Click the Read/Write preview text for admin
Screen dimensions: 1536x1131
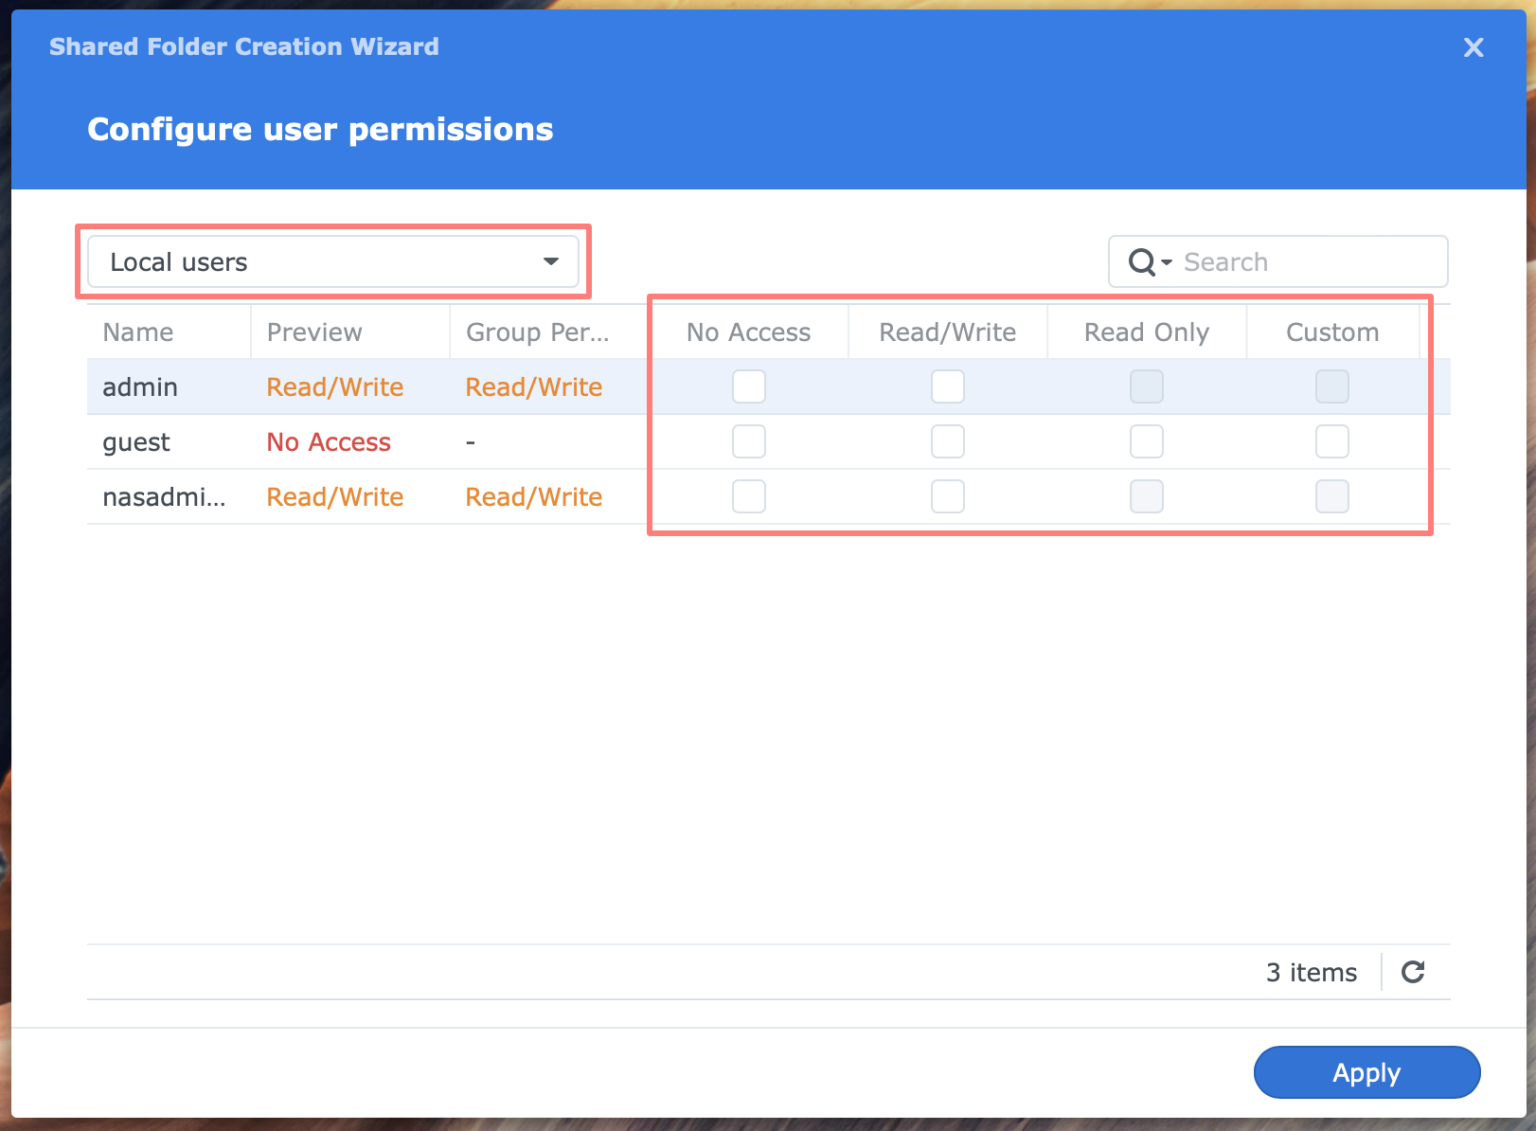(334, 386)
